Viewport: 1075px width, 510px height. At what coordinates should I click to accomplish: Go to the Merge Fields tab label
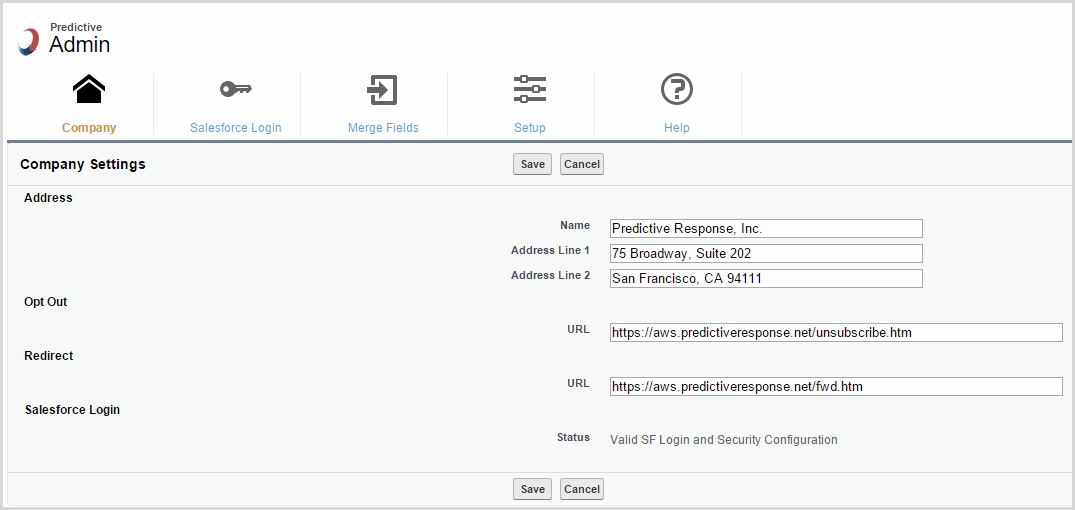(383, 128)
